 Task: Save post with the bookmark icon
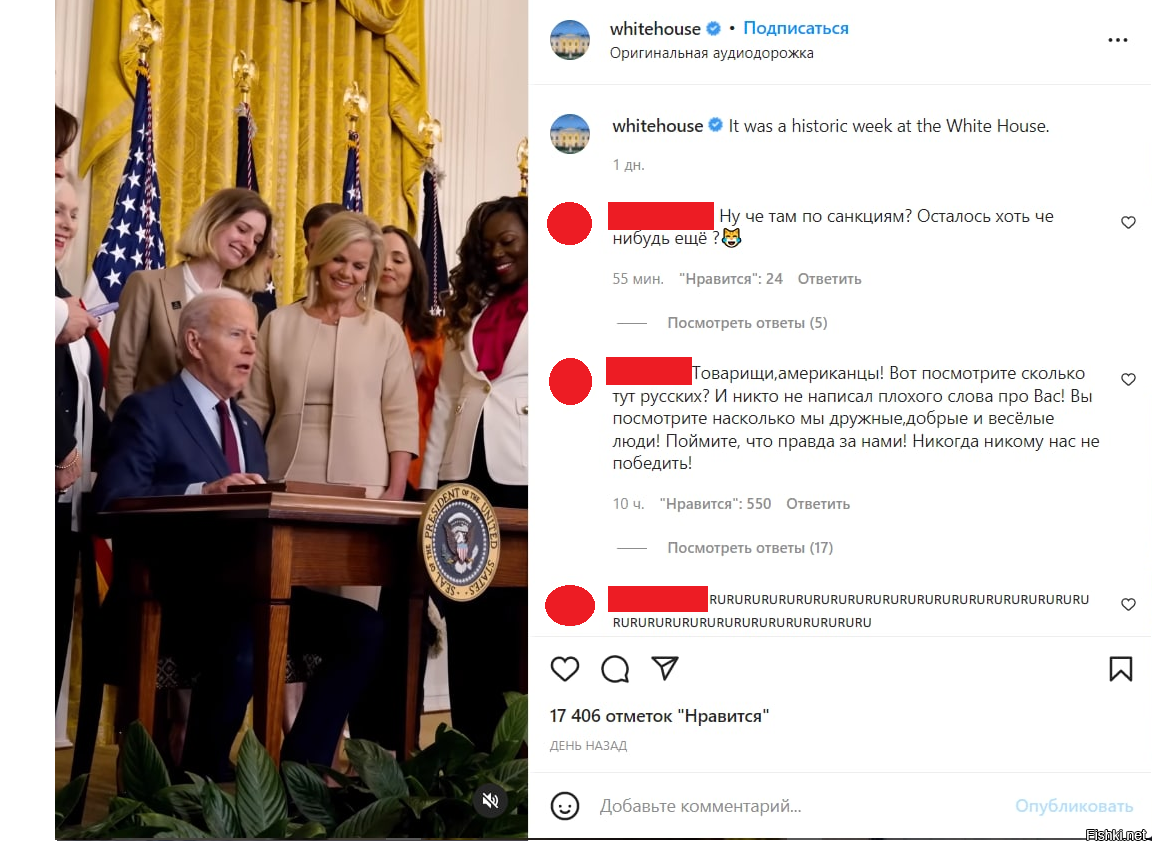(1120, 668)
